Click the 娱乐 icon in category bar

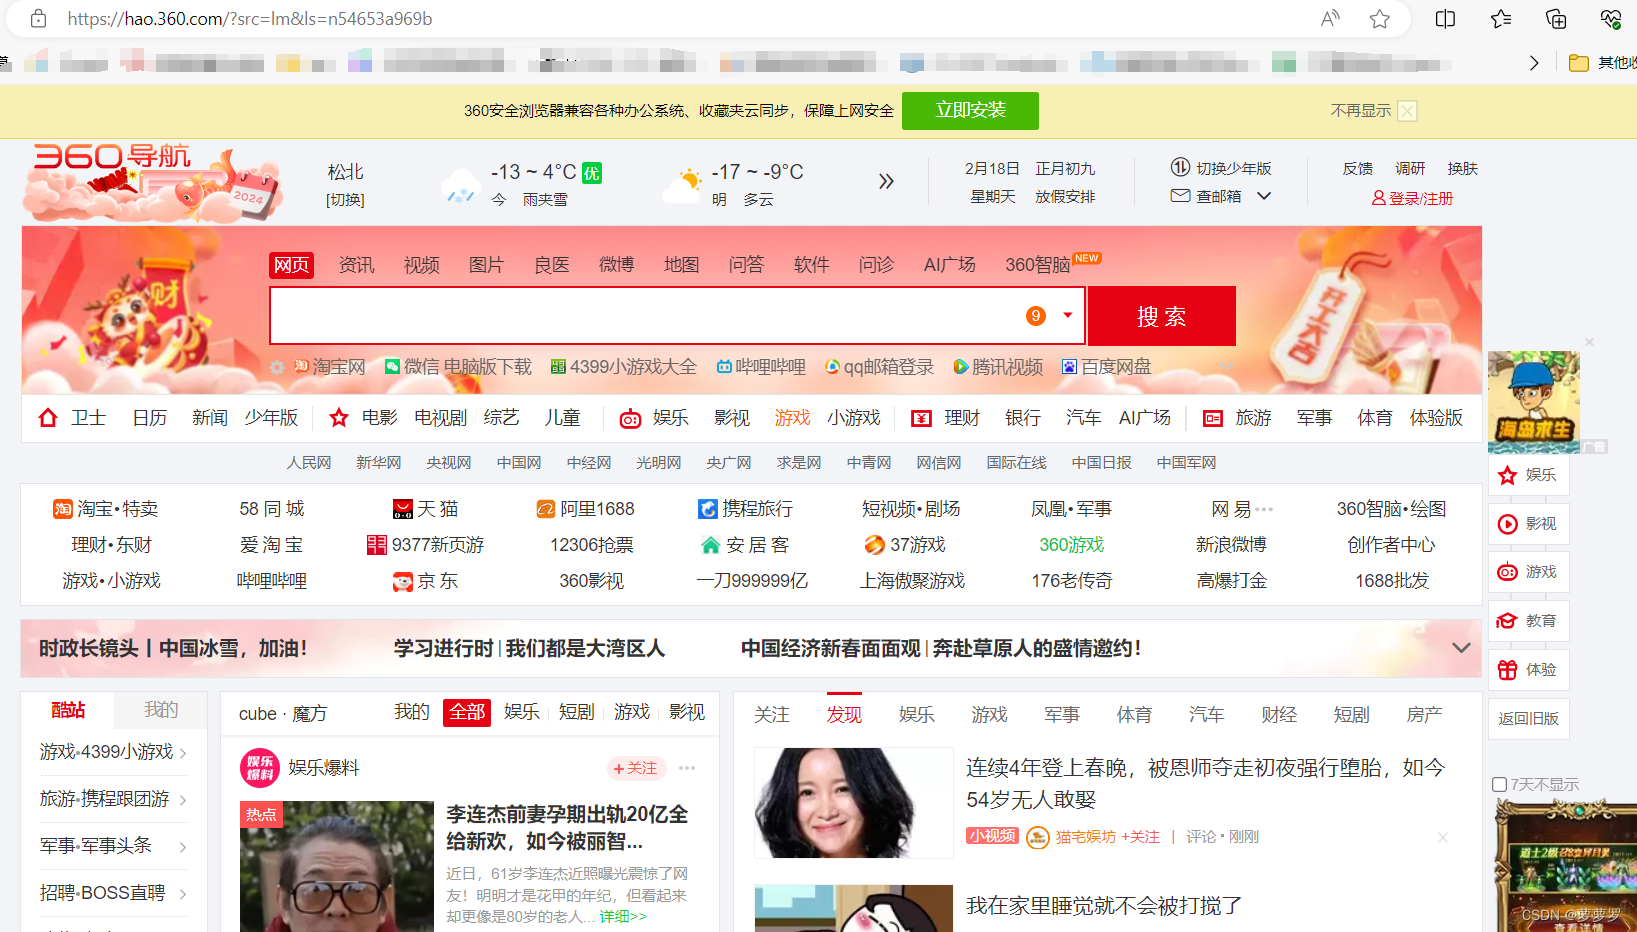[x=630, y=419]
